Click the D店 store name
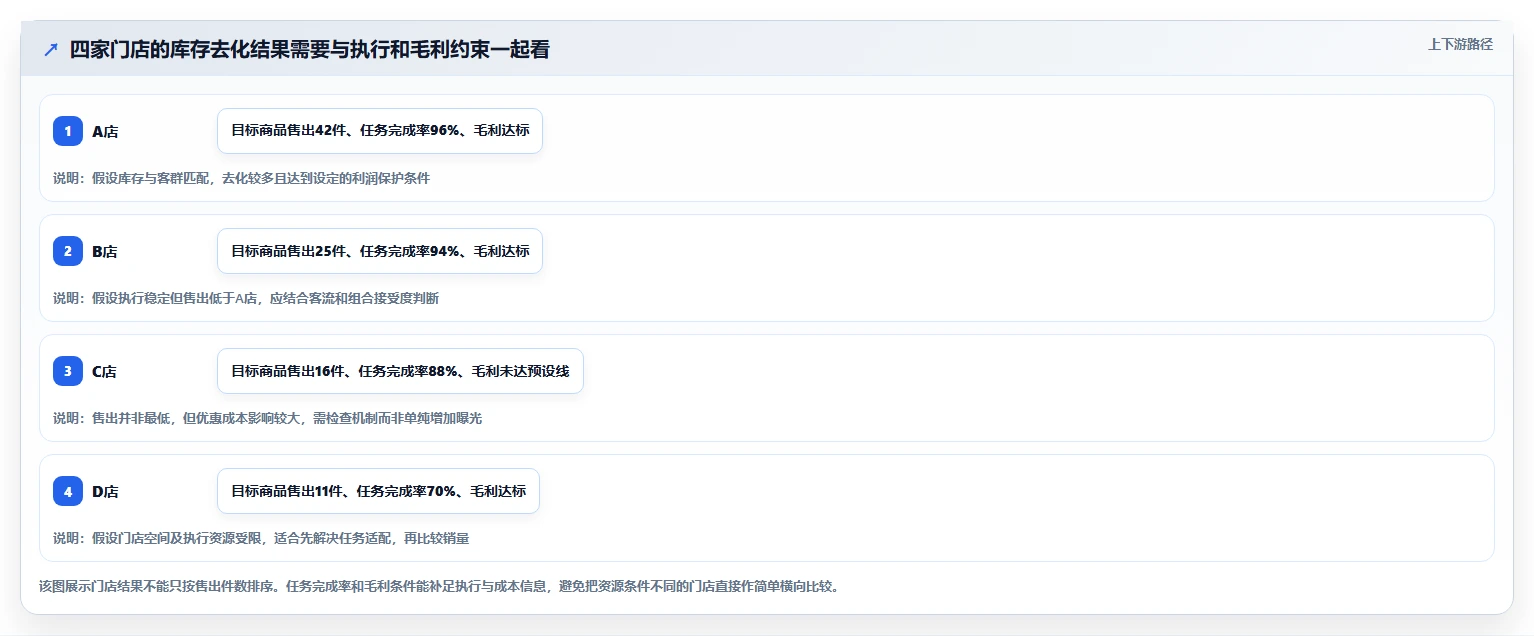Screen dimensions: 1534x636 point(105,491)
